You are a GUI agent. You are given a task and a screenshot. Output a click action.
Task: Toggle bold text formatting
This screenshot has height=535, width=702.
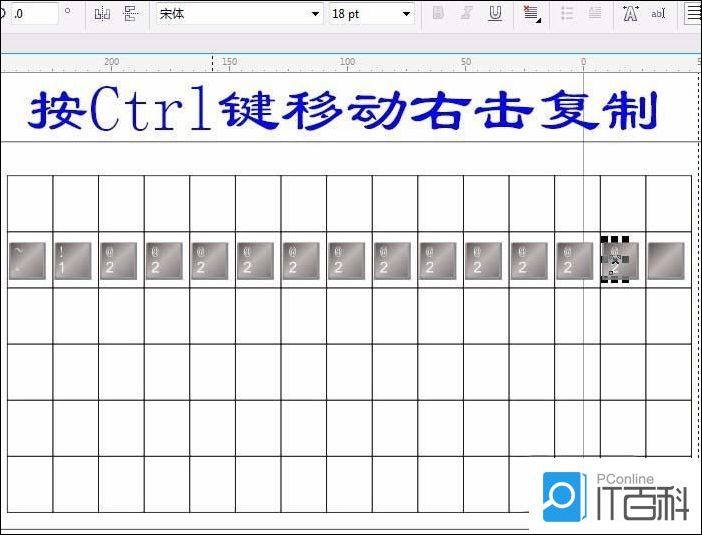point(438,14)
